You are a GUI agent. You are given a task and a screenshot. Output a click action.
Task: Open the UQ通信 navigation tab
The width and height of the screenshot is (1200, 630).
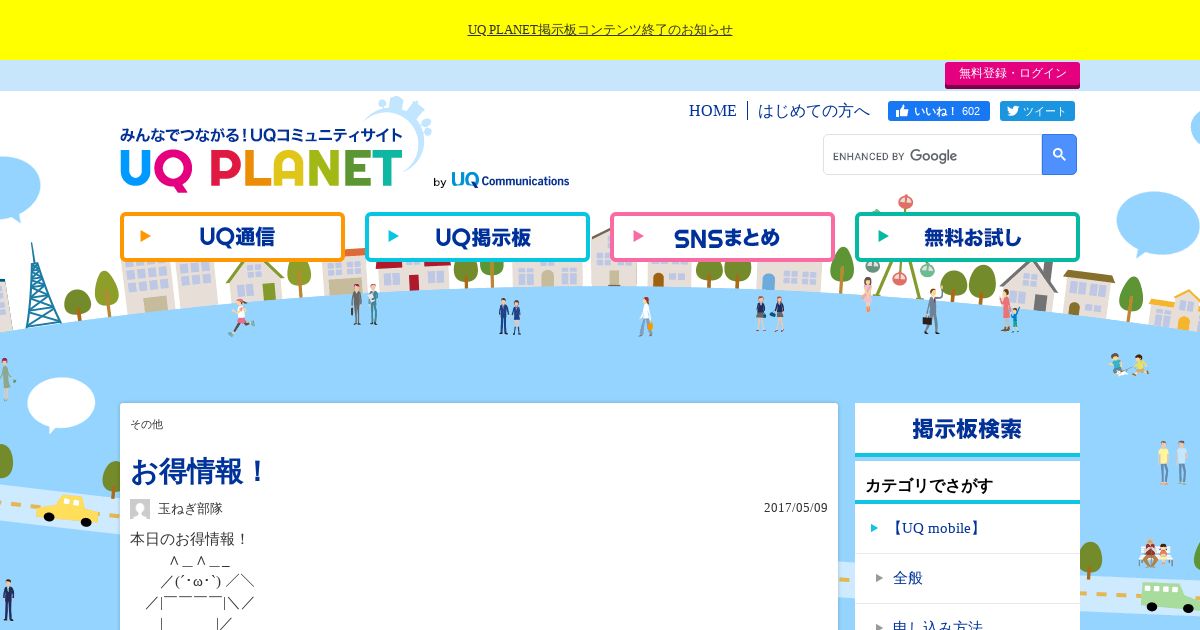(232, 237)
